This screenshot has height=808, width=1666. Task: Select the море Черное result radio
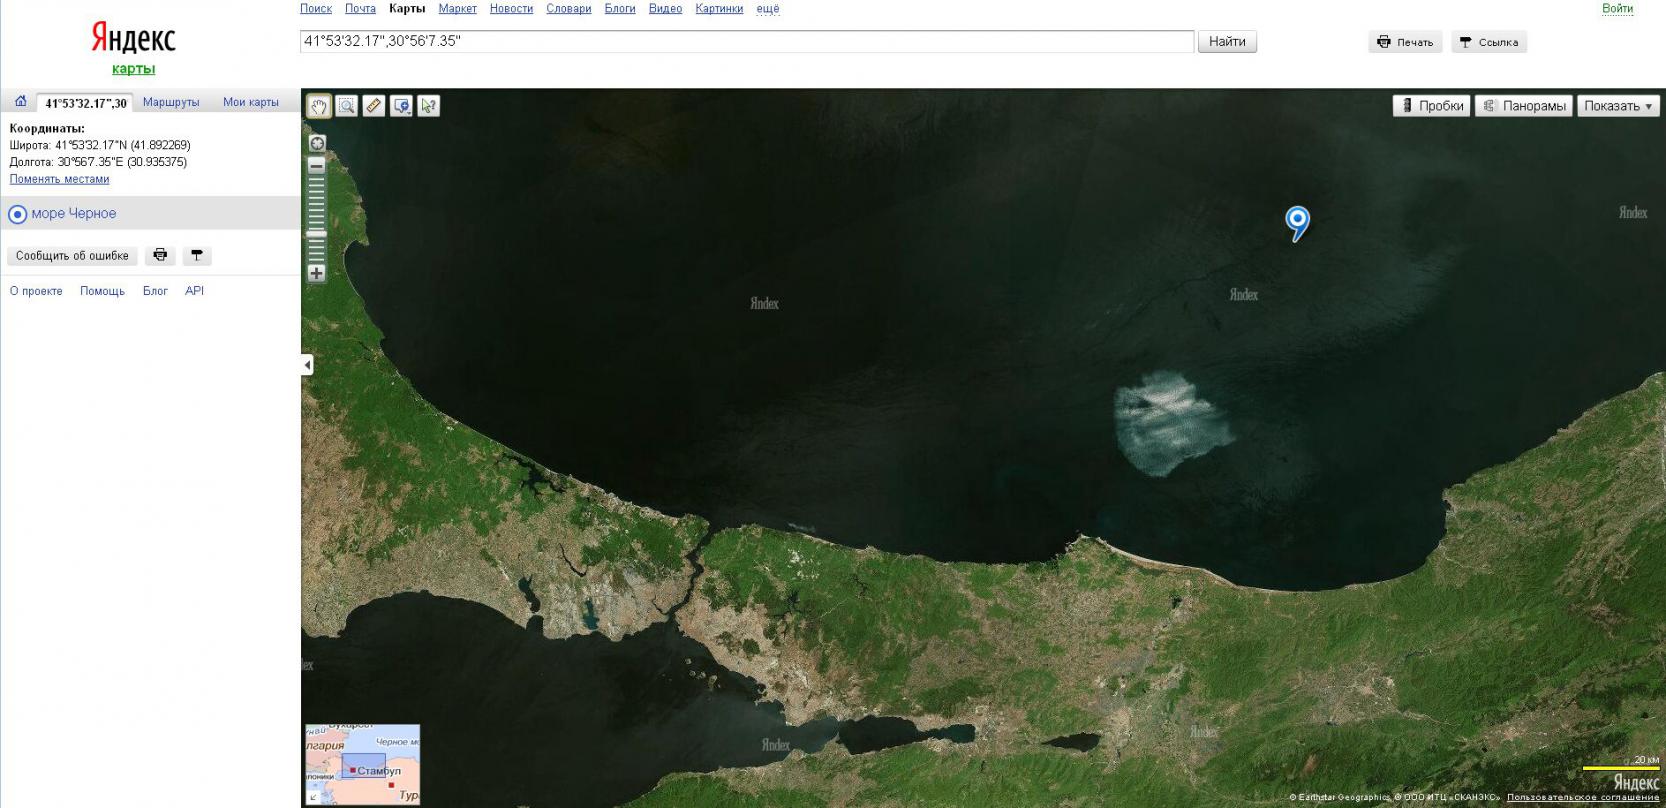pyautogui.click(x=18, y=214)
